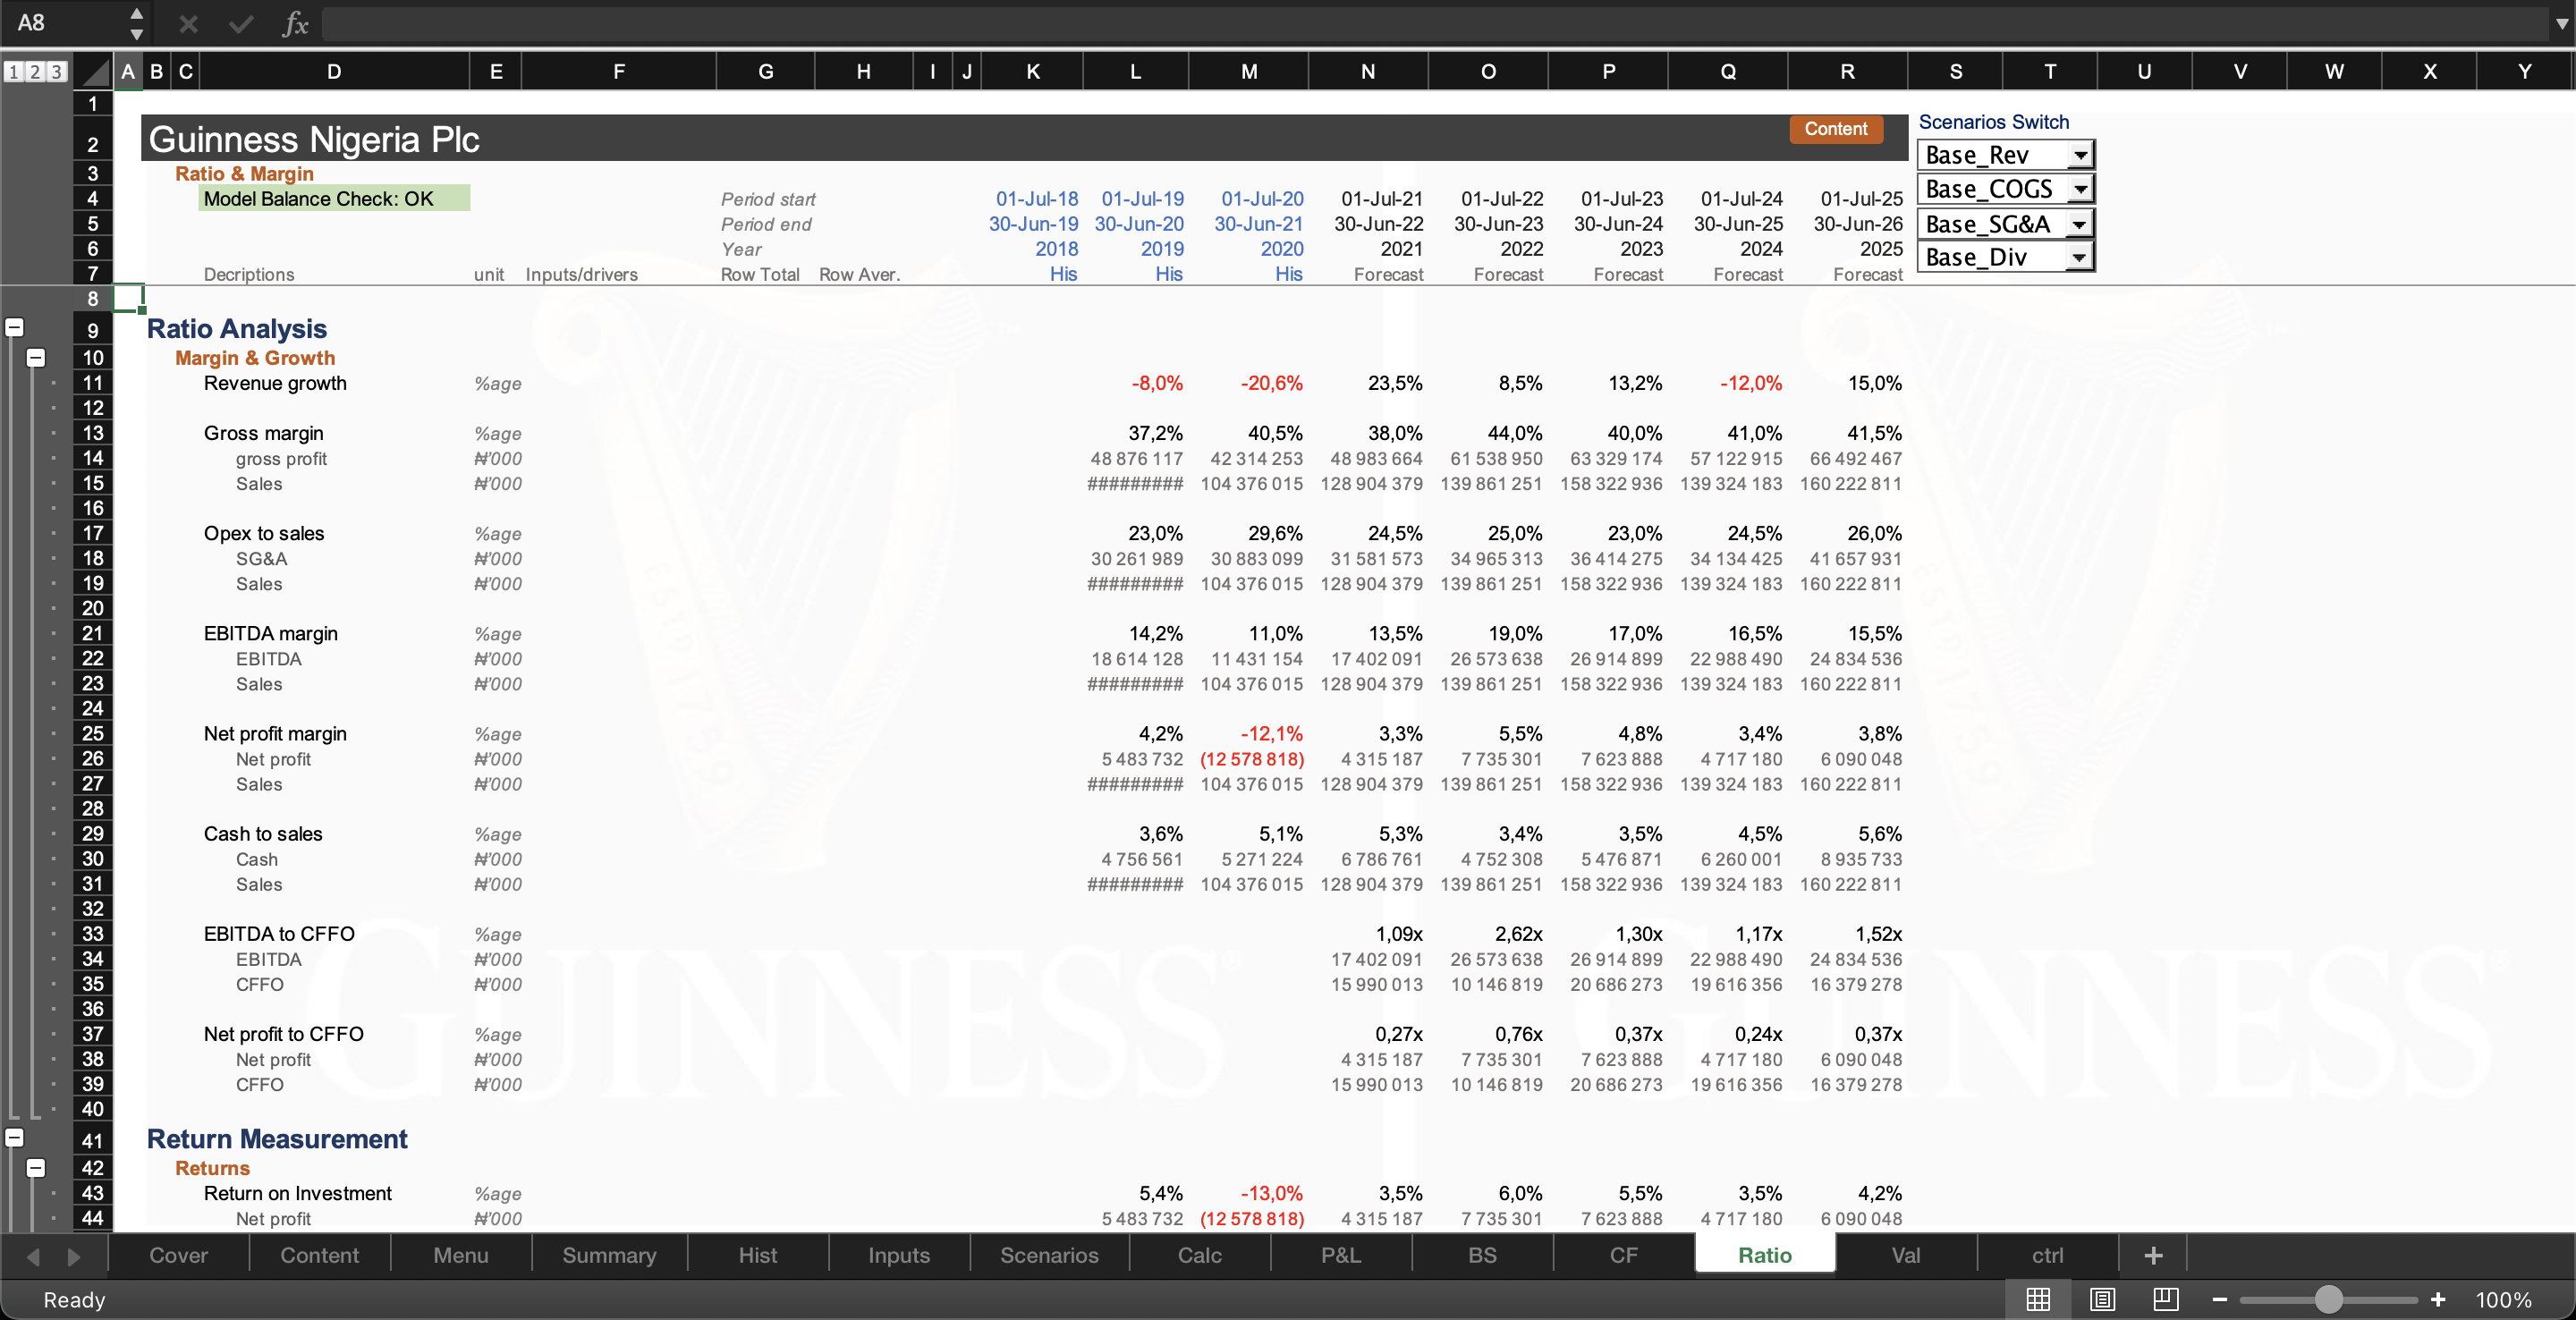Click the Name Box showing A8
This screenshot has height=1320, width=2576.
65,23
